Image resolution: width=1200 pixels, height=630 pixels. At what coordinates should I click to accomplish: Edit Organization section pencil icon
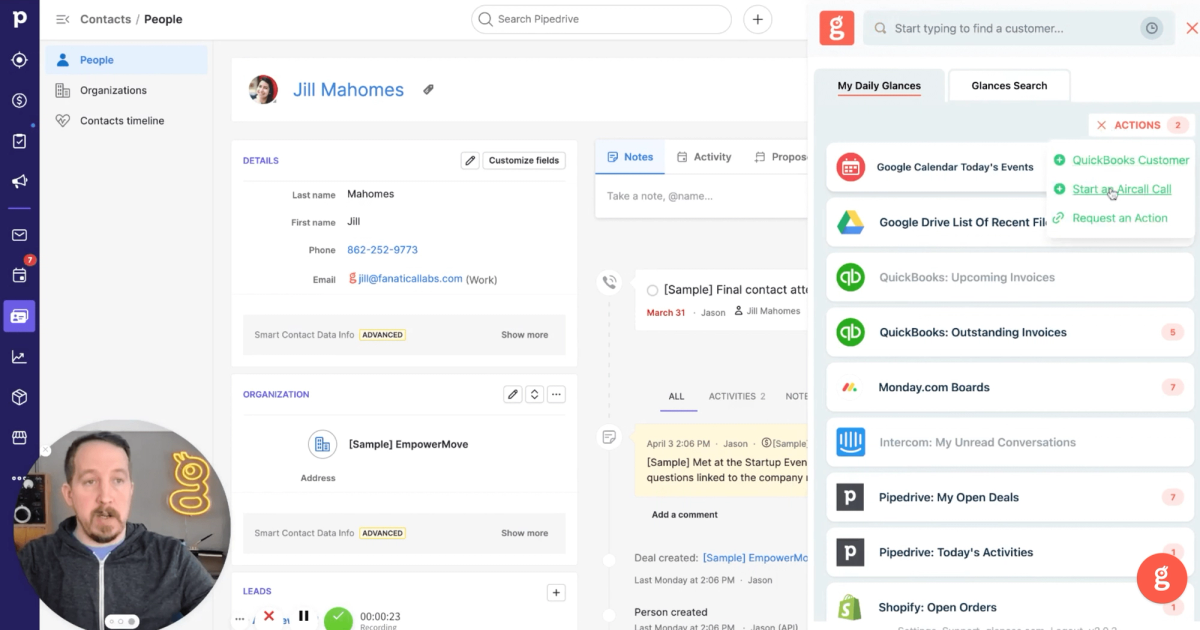513,394
